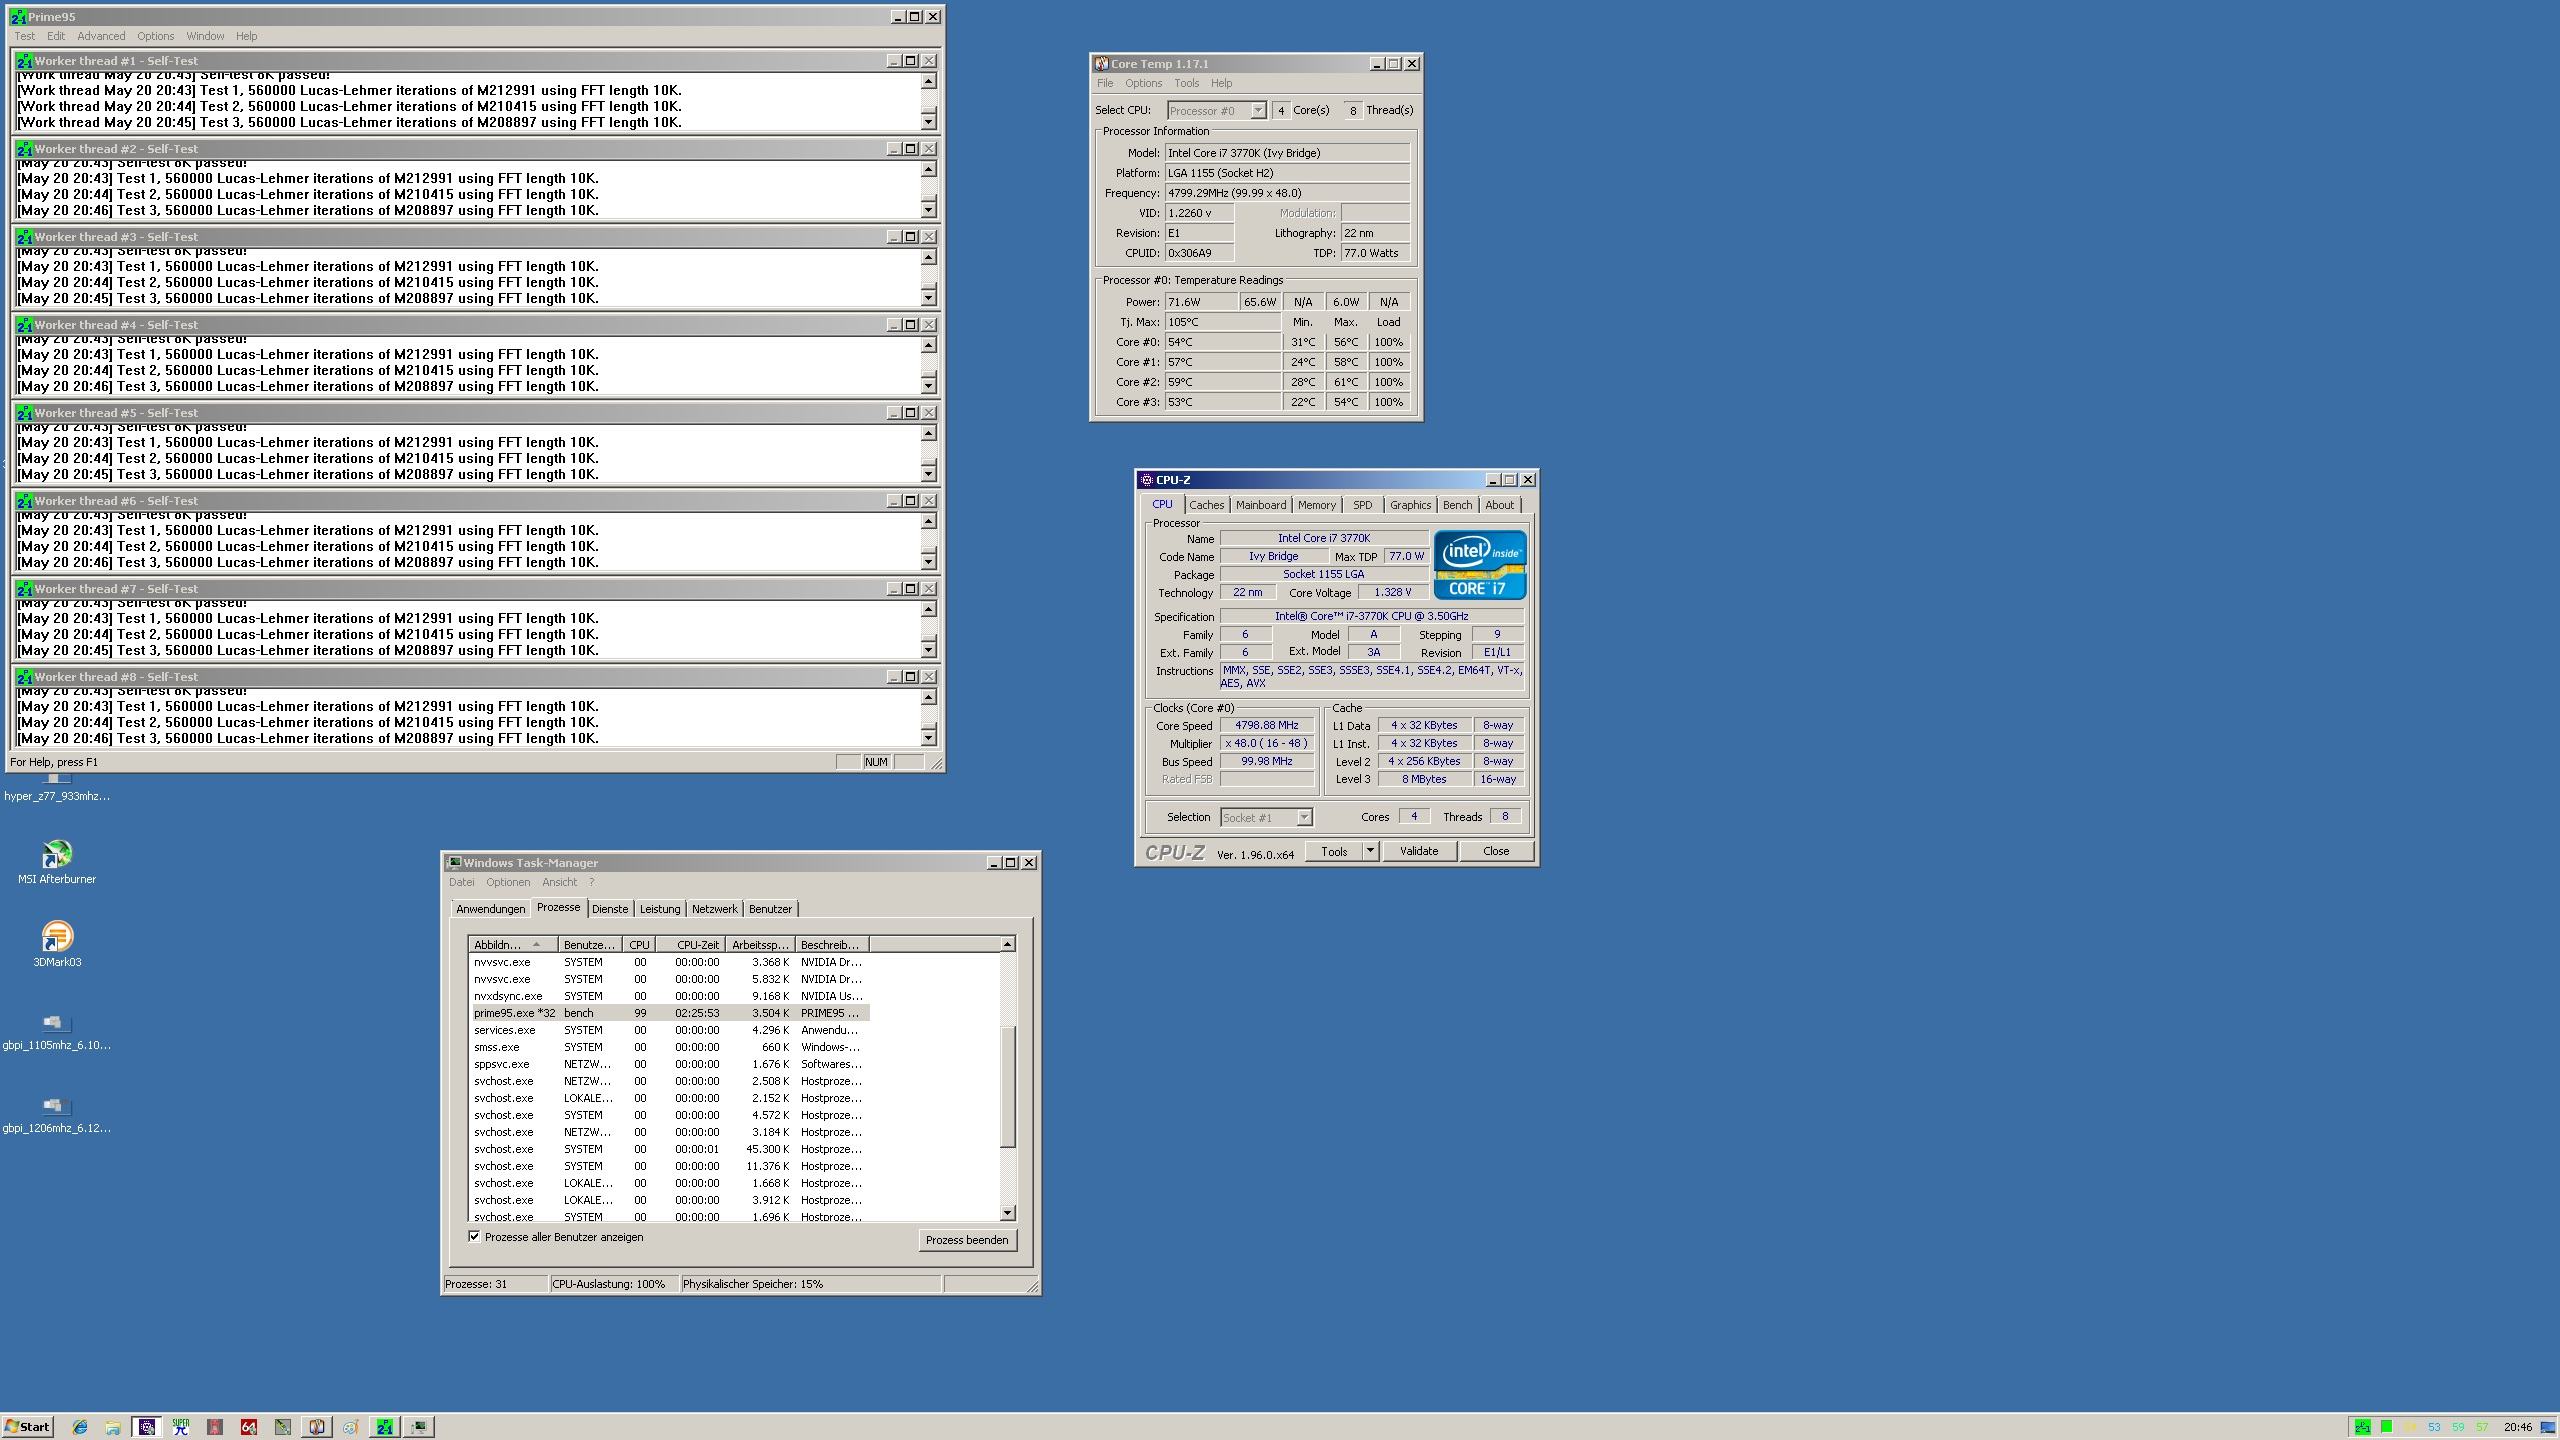This screenshot has height=1440, width=2560.
Task: Select the prime95.exe *32 process row
Action: [669, 1013]
